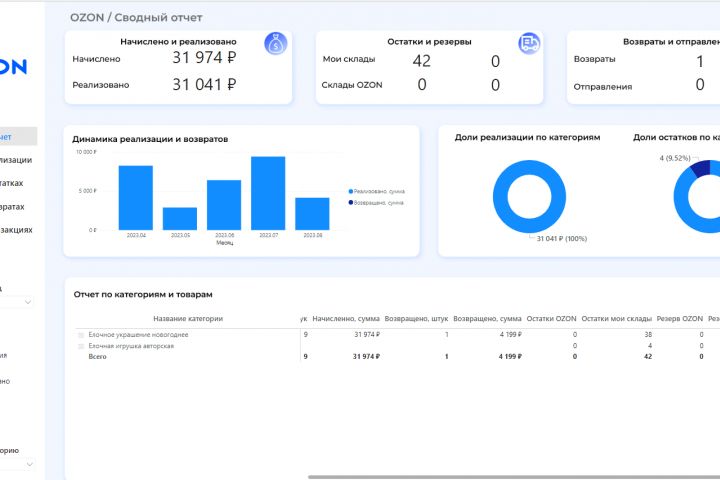720x480 pixels.
Task: Sort by the 'Резерв OZON' column header
Action: (680, 318)
